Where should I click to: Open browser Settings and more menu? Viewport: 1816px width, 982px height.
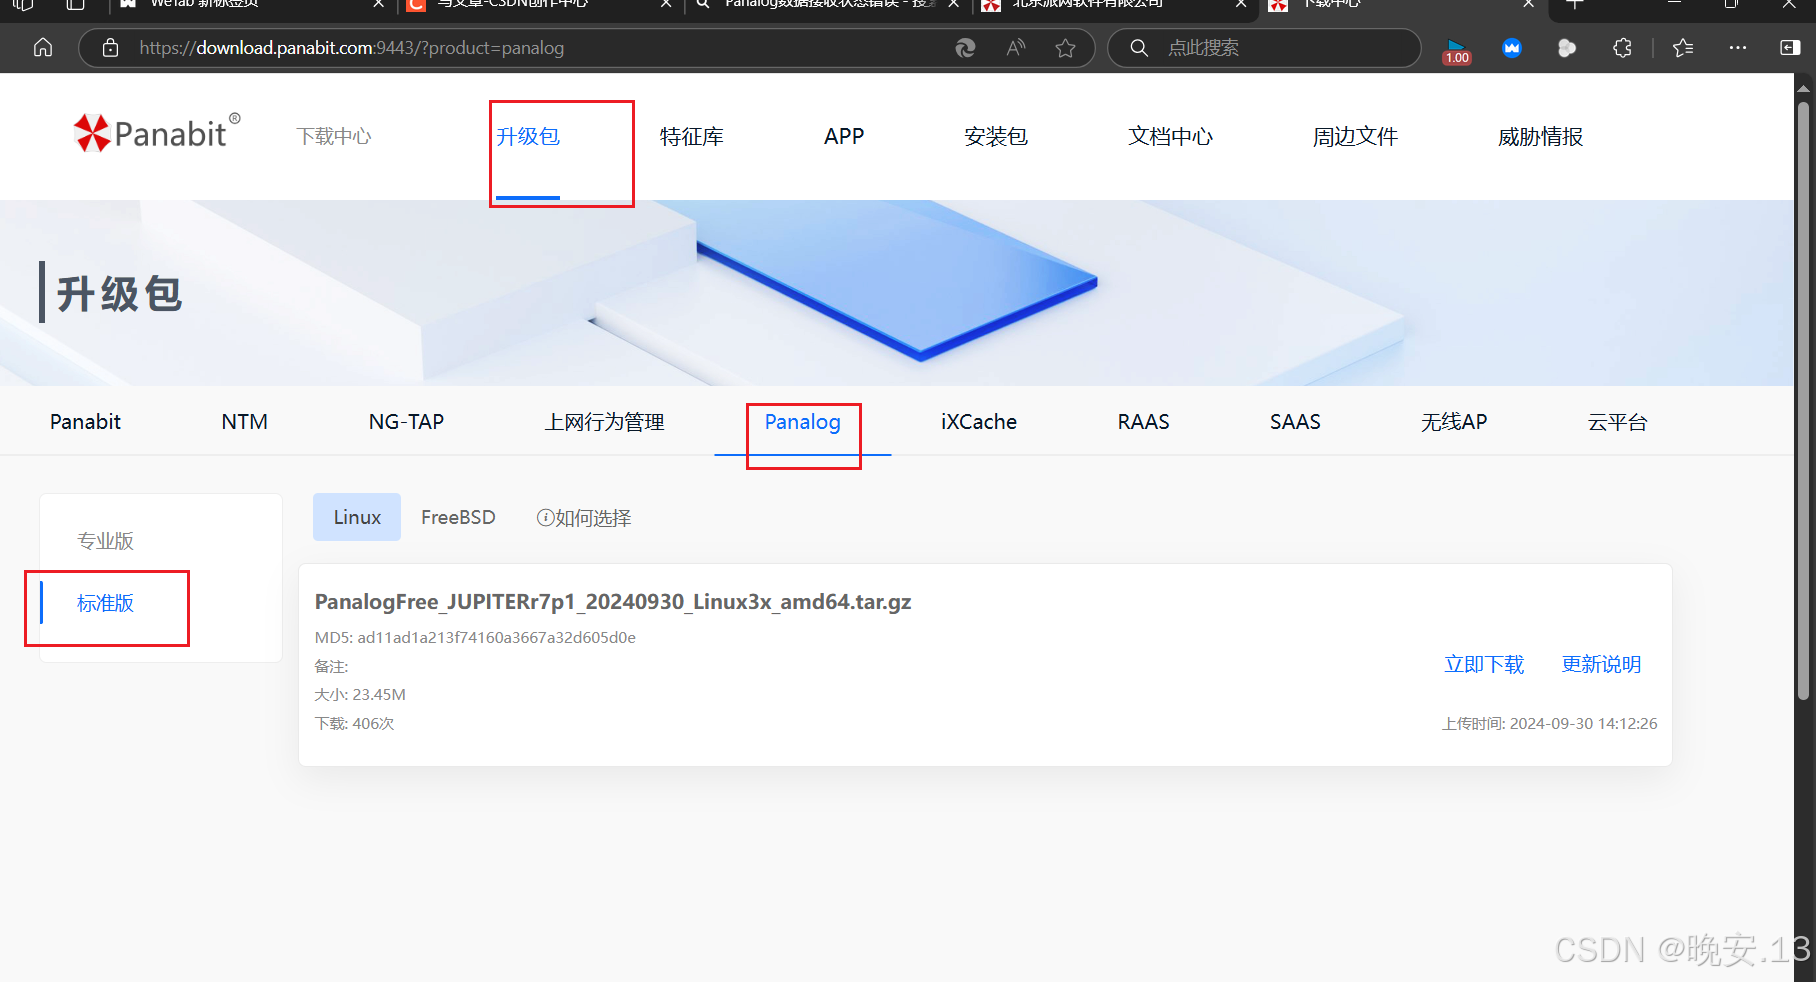coord(1738,47)
